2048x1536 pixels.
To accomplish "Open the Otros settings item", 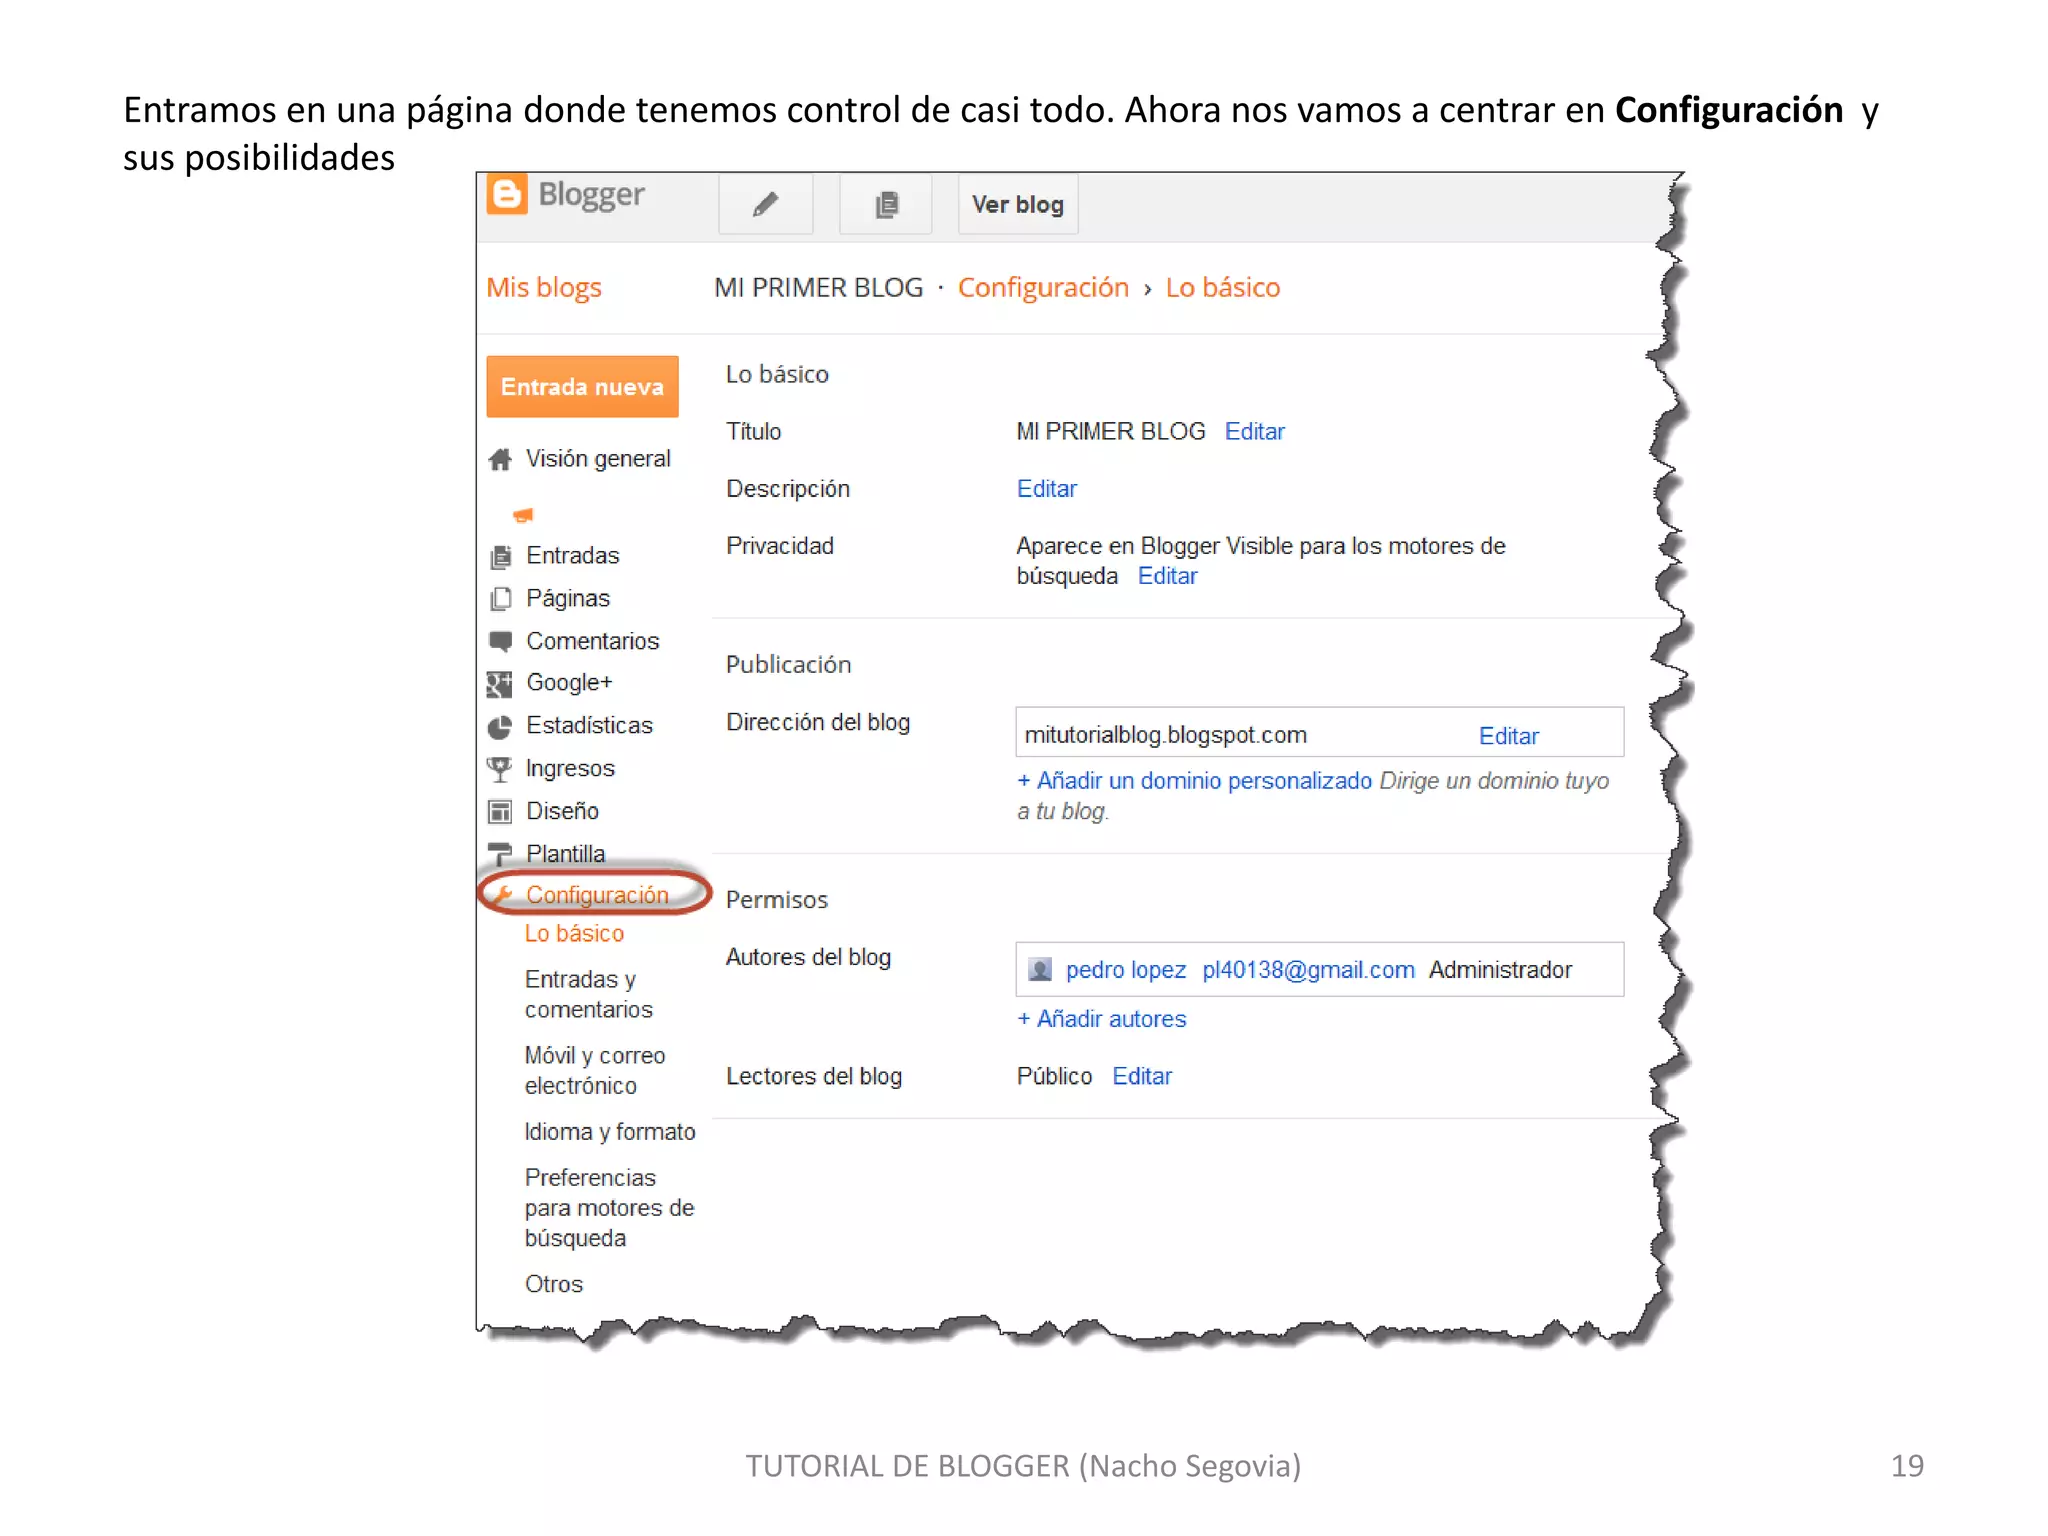I will pos(554,1284).
